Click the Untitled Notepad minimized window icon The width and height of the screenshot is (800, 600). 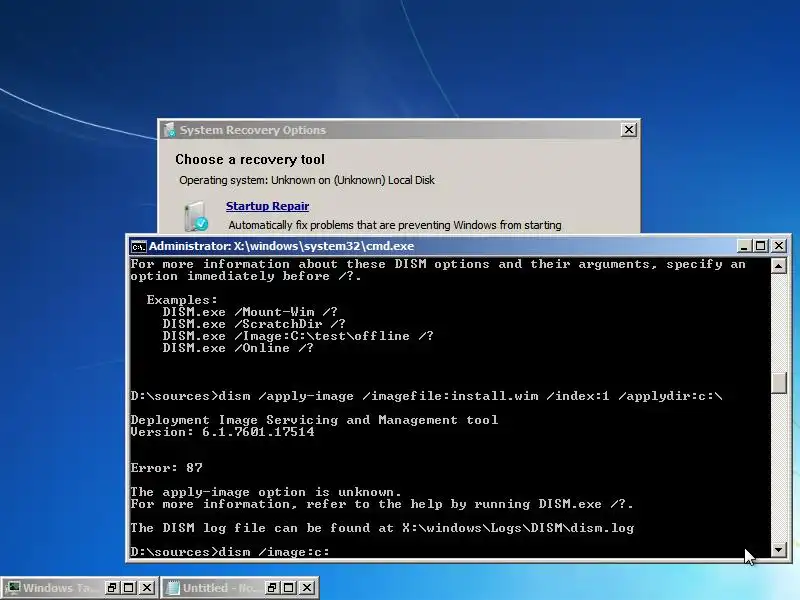173,588
